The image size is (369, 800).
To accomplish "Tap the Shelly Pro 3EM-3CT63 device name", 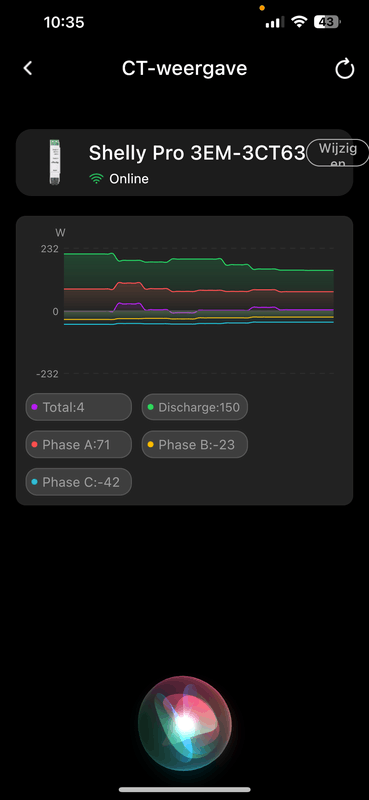I will pos(197,153).
